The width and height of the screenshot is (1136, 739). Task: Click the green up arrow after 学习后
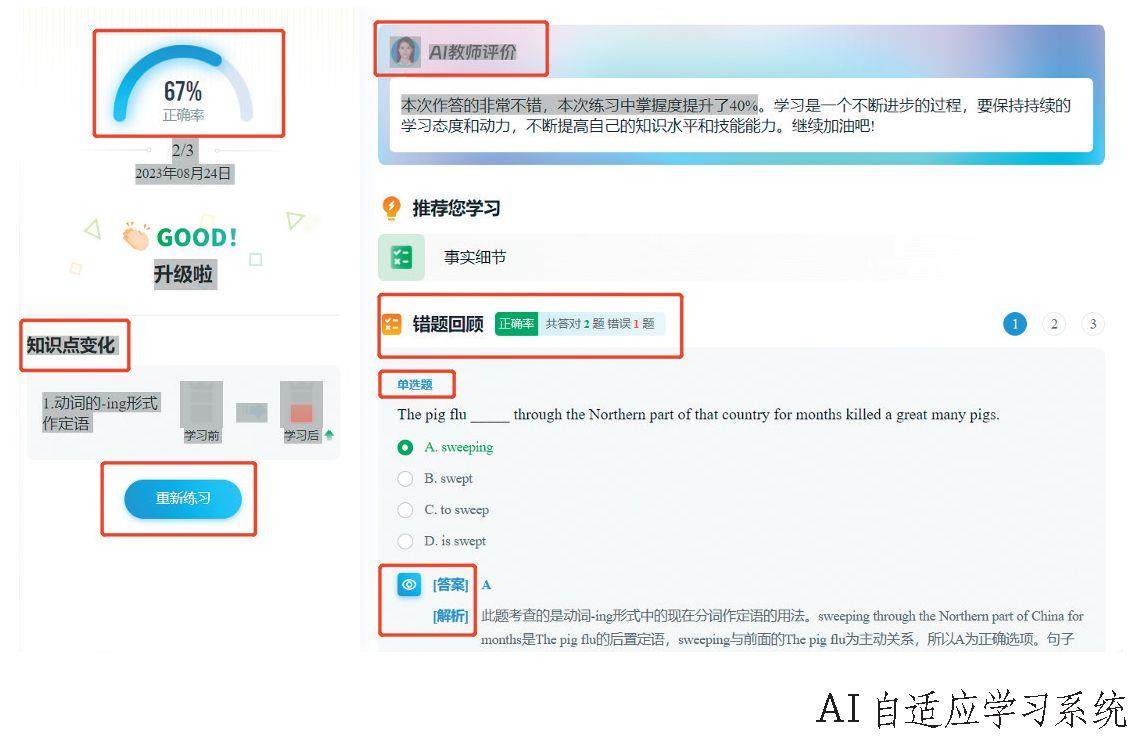tap(330, 435)
